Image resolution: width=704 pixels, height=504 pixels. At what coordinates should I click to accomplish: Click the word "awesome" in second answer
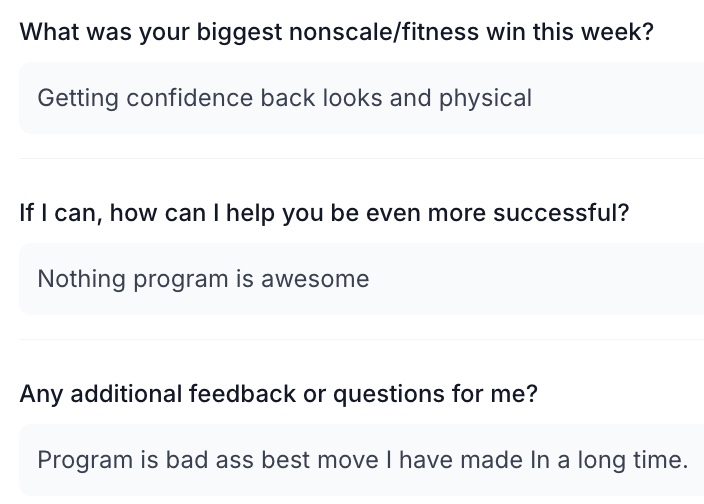pos(315,279)
